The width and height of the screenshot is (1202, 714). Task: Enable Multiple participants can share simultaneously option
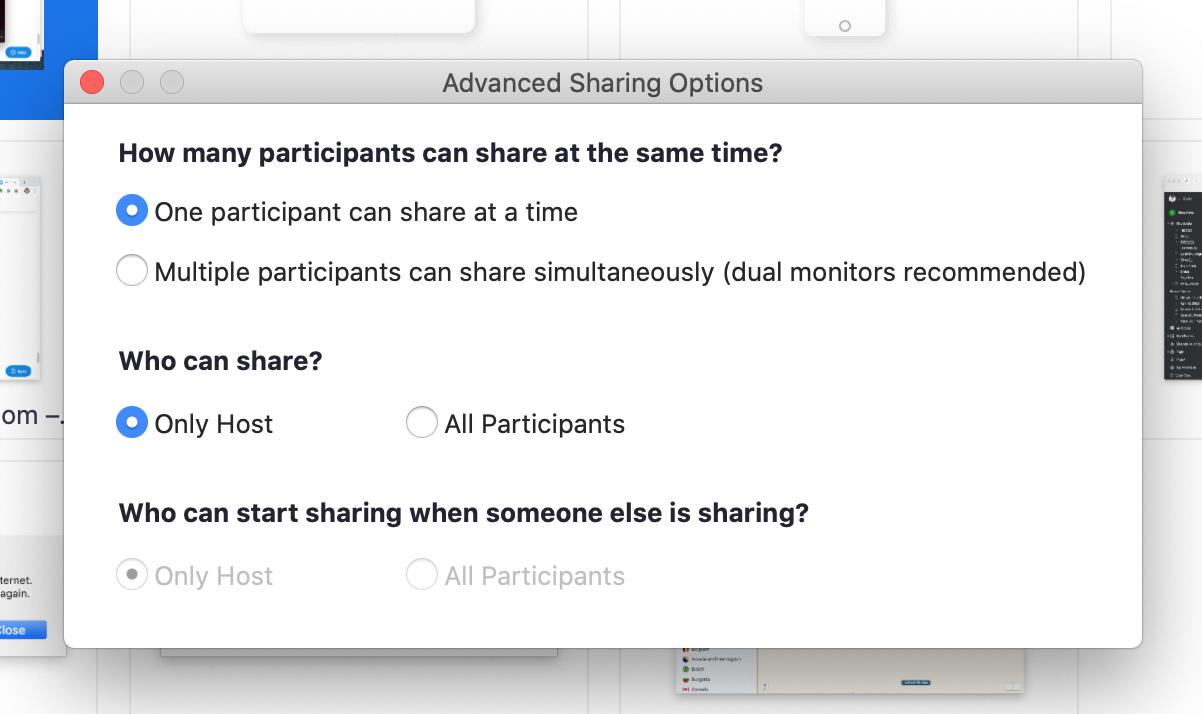(601, 271)
